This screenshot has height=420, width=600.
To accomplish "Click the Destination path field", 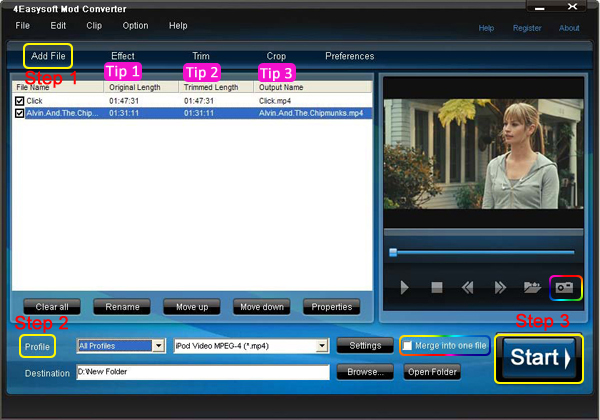I will coord(203,372).
